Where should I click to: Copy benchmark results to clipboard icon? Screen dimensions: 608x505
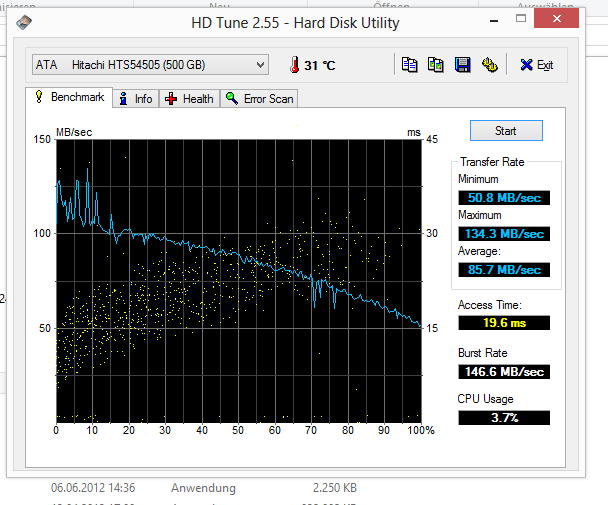click(x=409, y=65)
